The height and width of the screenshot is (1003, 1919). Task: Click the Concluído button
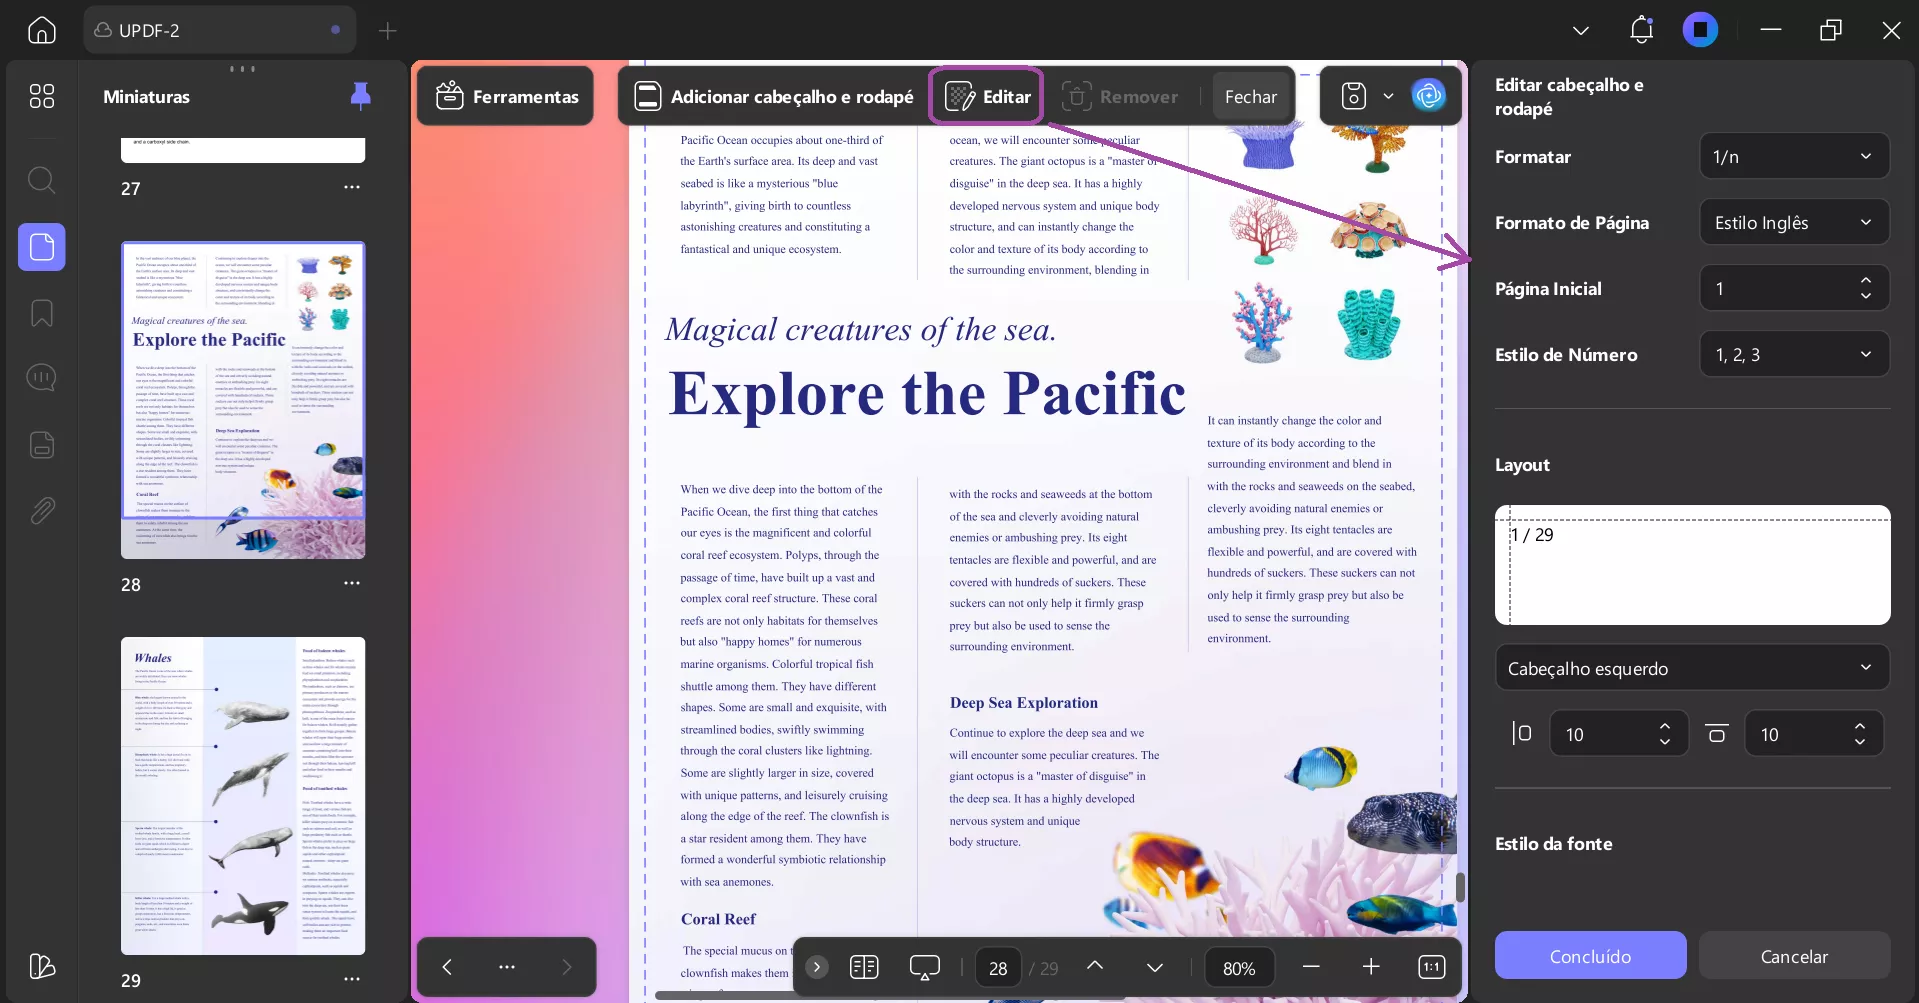click(x=1589, y=956)
